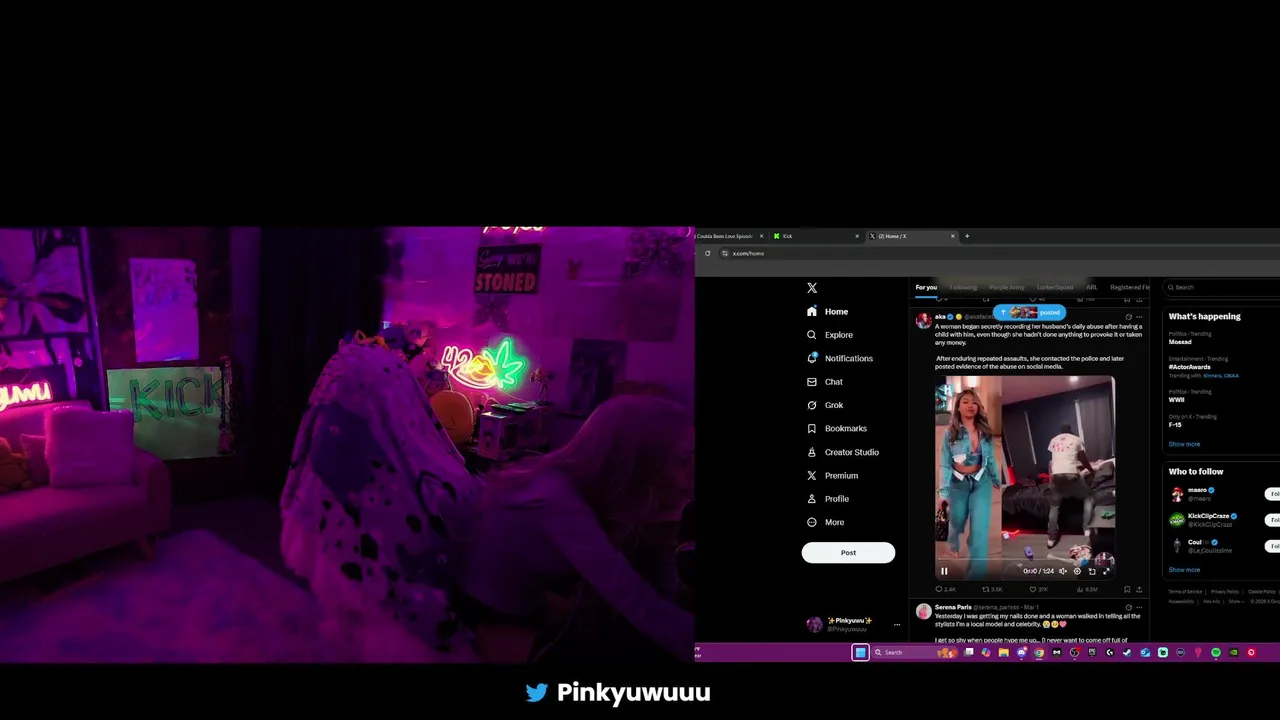
Task: Open Outlook from the taskbar
Action: tap(1145, 653)
